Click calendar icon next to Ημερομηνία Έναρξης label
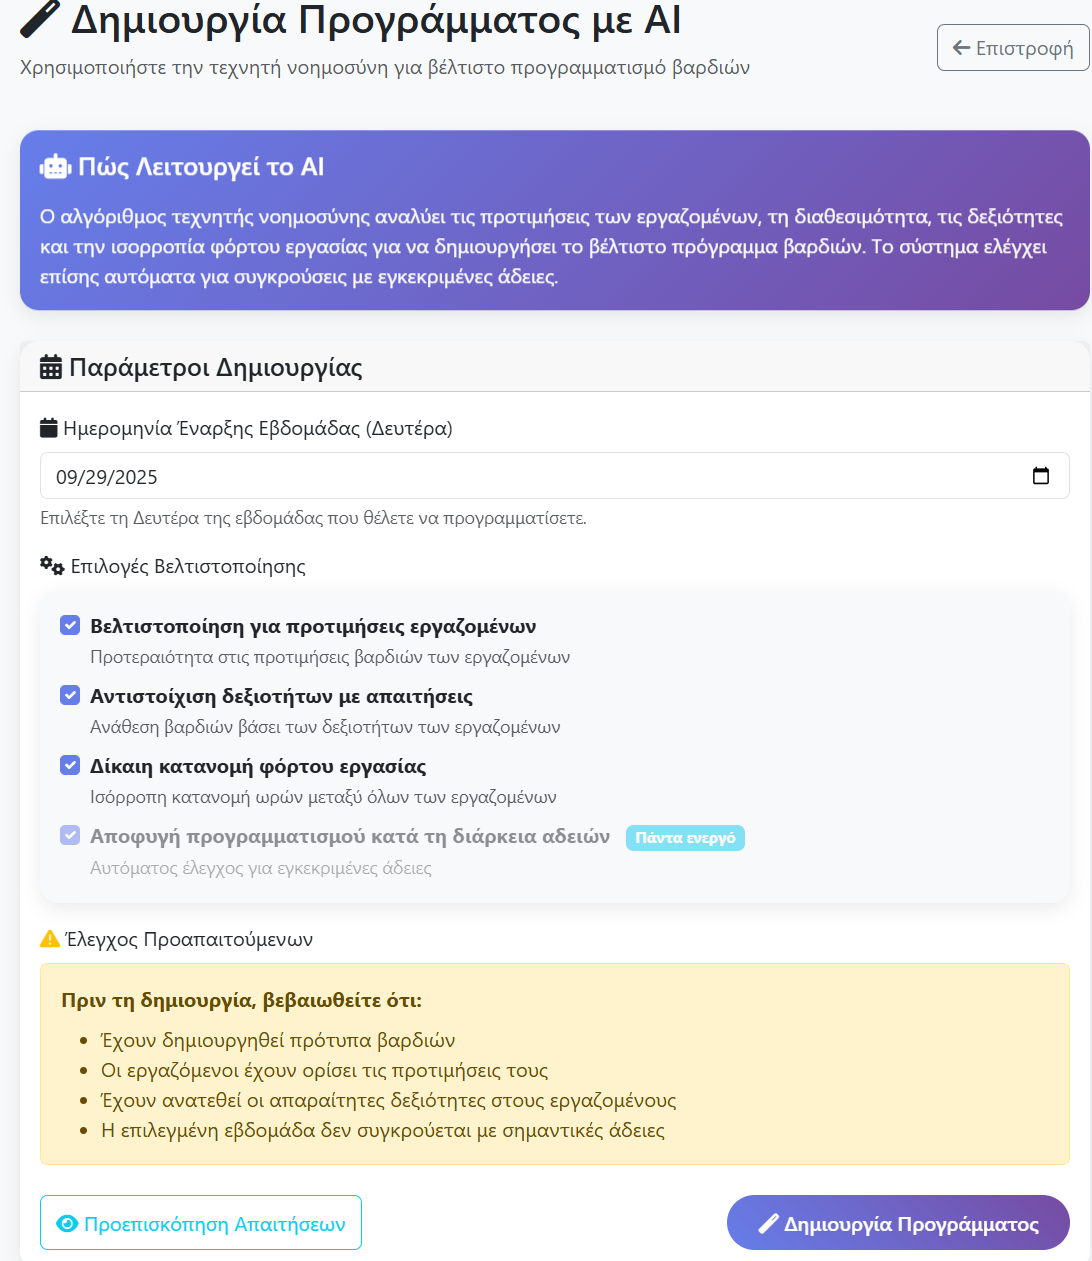 point(49,428)
